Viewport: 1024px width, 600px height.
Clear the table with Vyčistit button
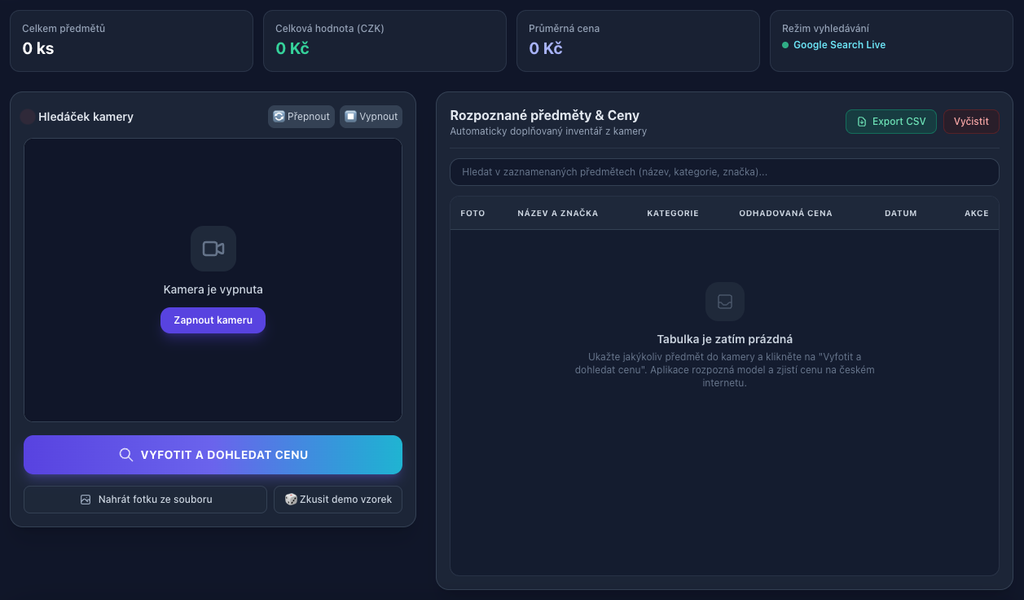click(x=971, y=121)
